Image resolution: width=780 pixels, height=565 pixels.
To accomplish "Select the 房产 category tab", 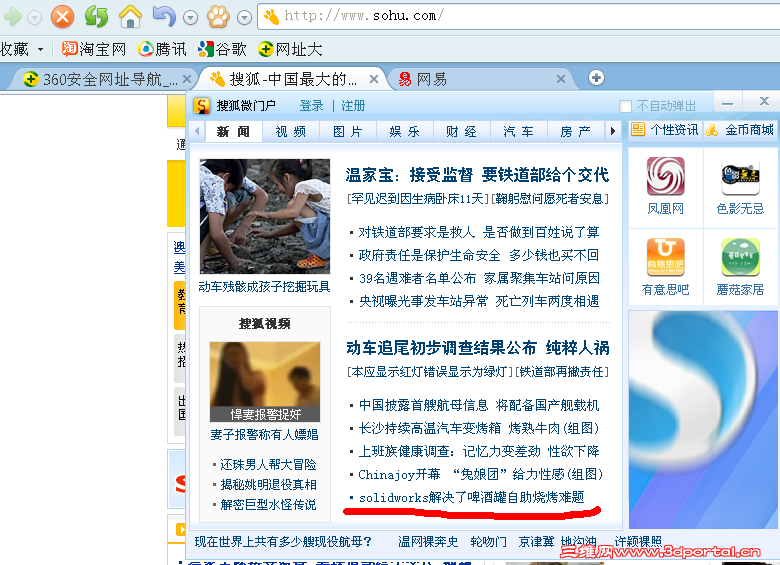I will coord(576,131).
